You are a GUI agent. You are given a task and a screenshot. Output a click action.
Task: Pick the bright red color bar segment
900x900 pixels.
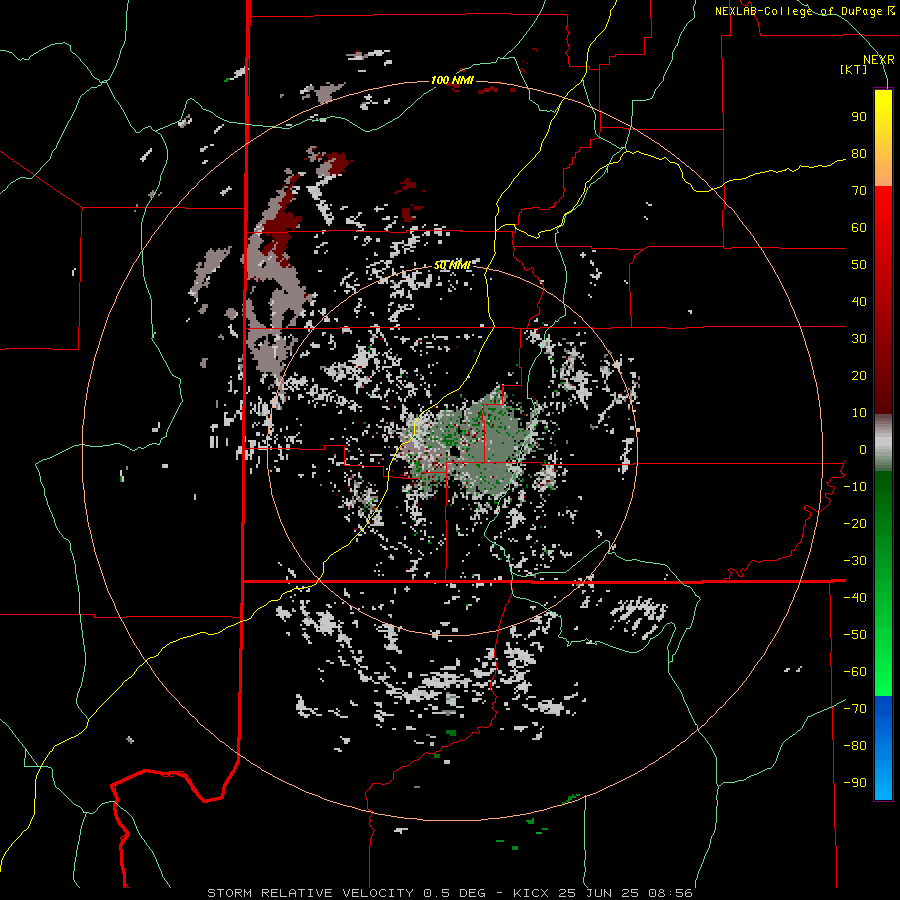(x=883, y=210)
